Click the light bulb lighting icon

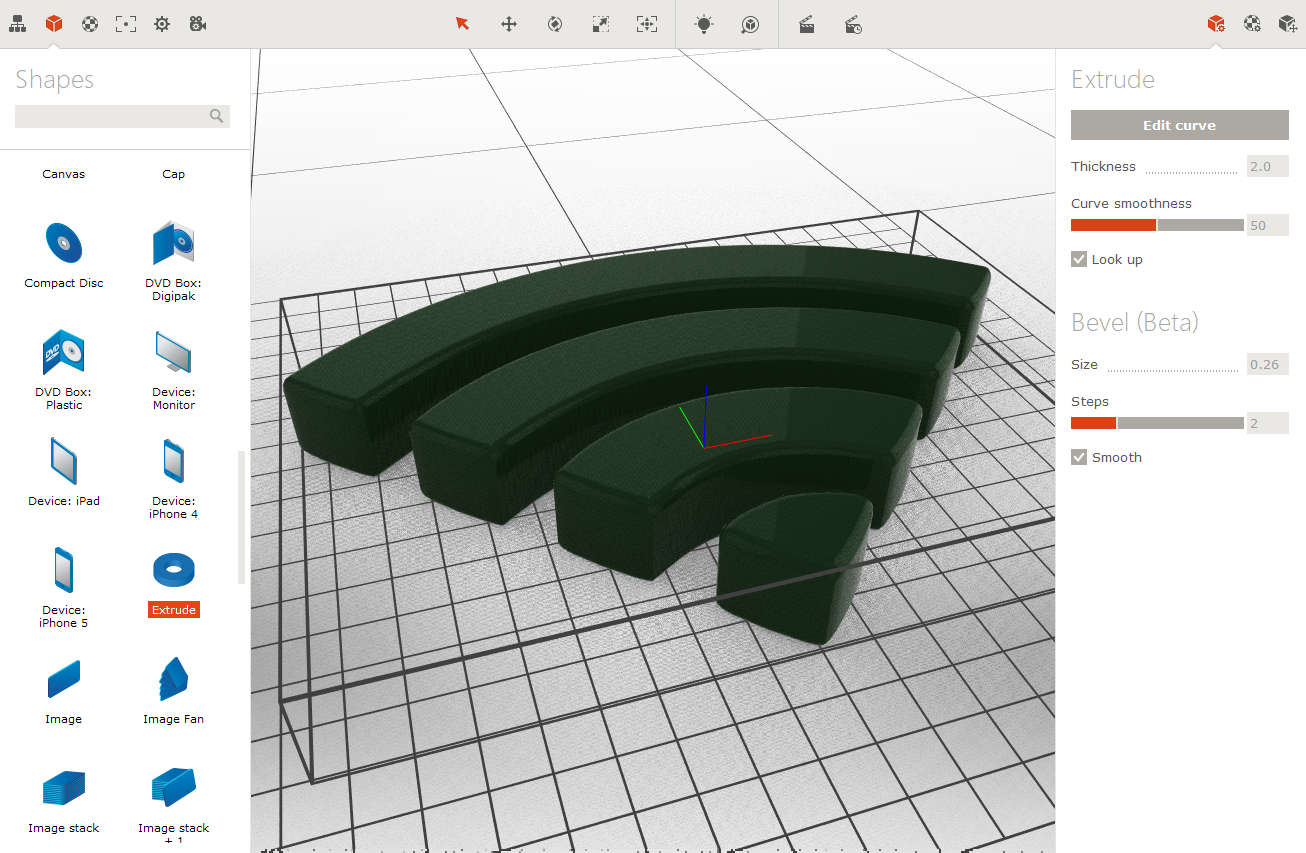point(704,23)
